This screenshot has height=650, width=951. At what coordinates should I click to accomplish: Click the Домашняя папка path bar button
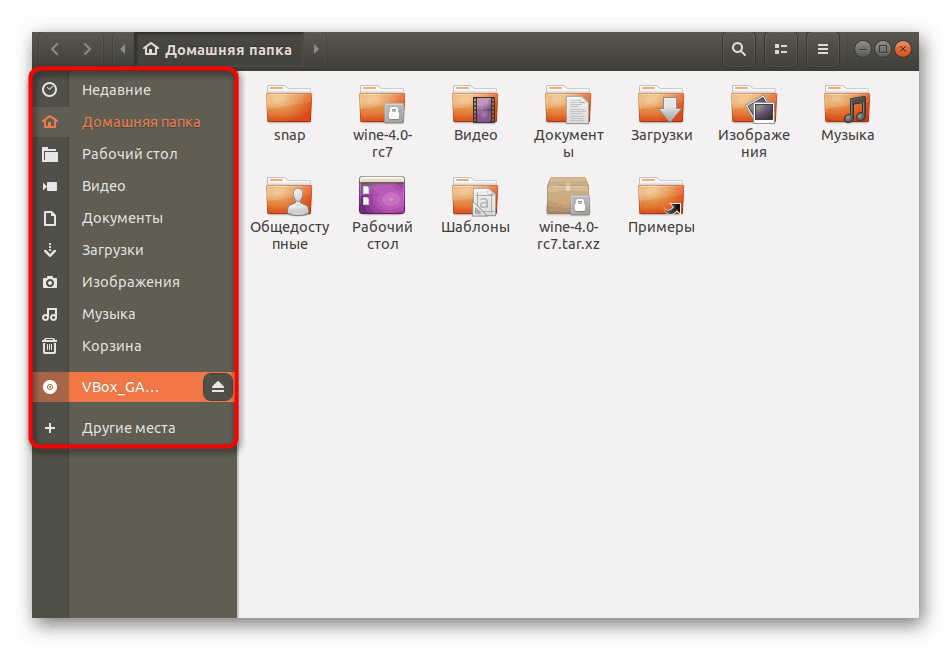219,49
